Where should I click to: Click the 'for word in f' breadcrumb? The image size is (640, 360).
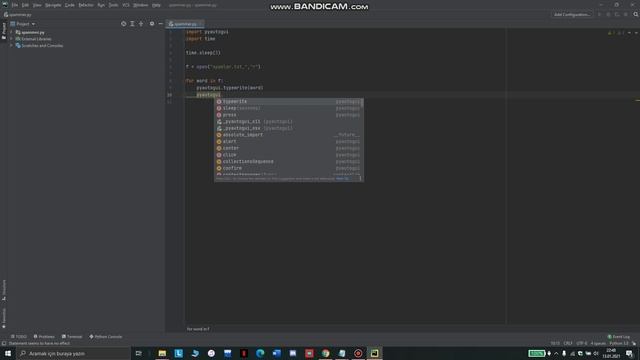pos(198,329)
